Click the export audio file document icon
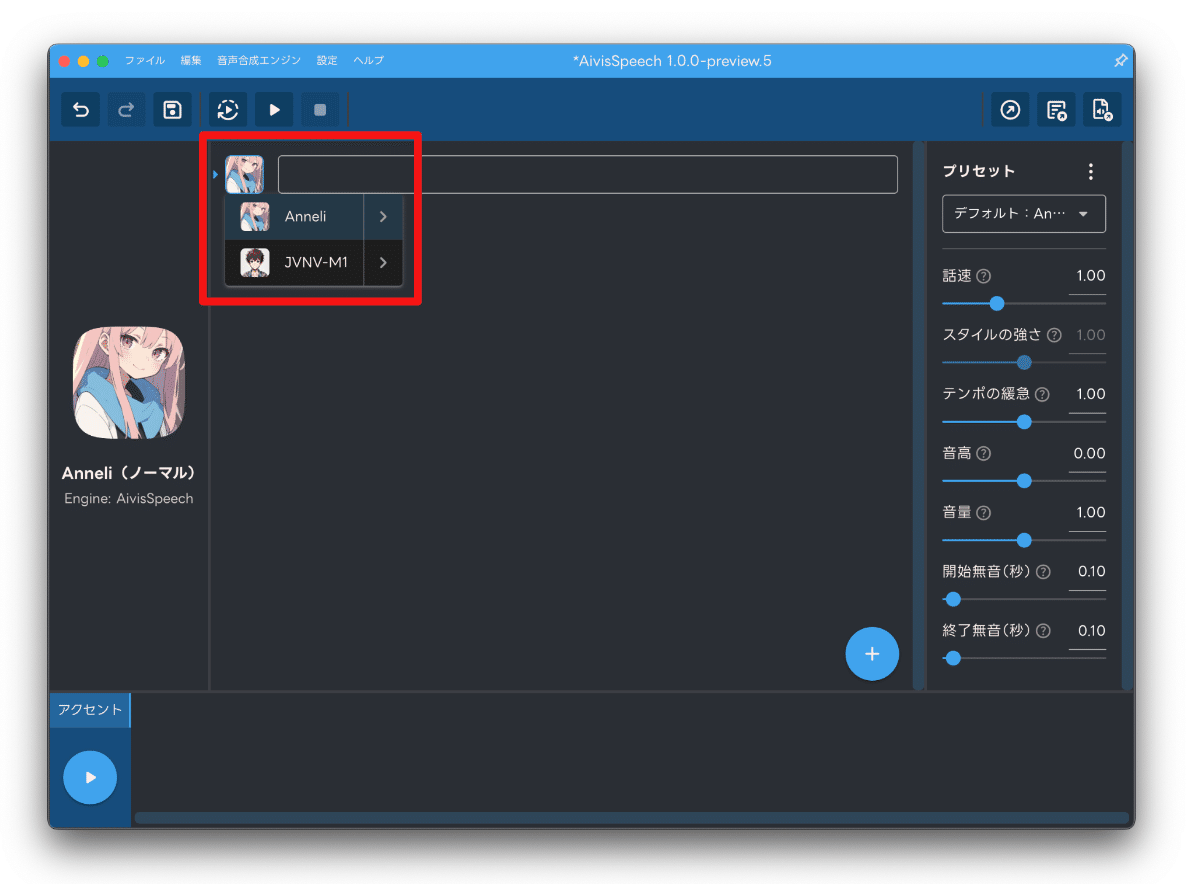1186x884 pixels. coord(1102,110)
